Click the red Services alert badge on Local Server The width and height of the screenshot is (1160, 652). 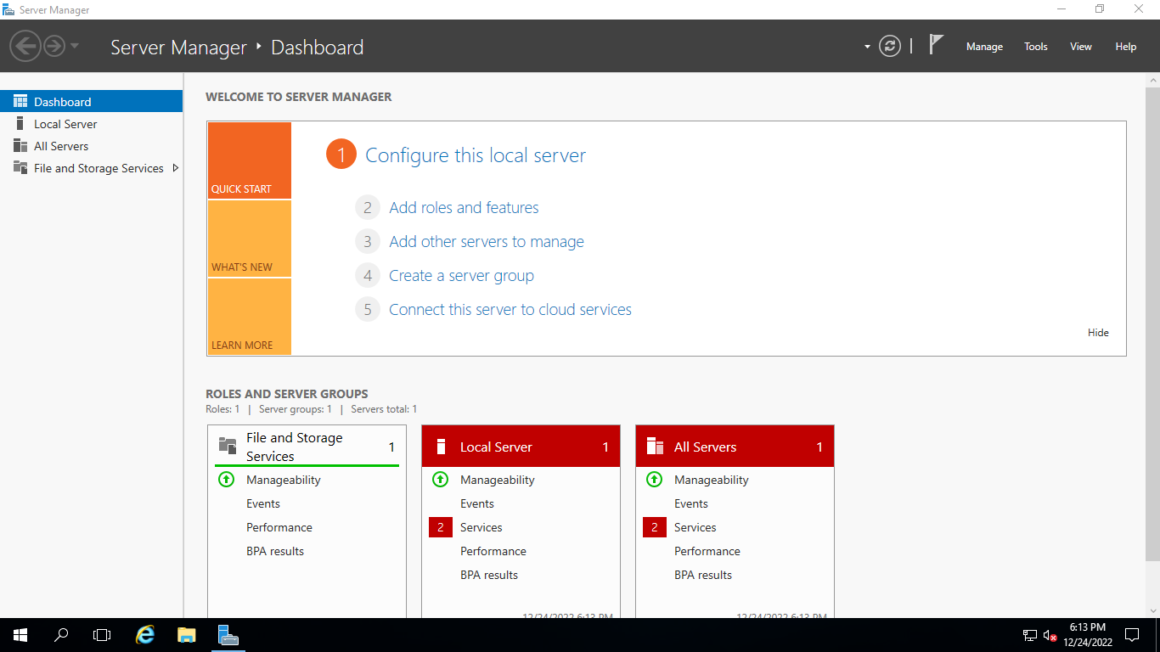(x=440, y=527)
